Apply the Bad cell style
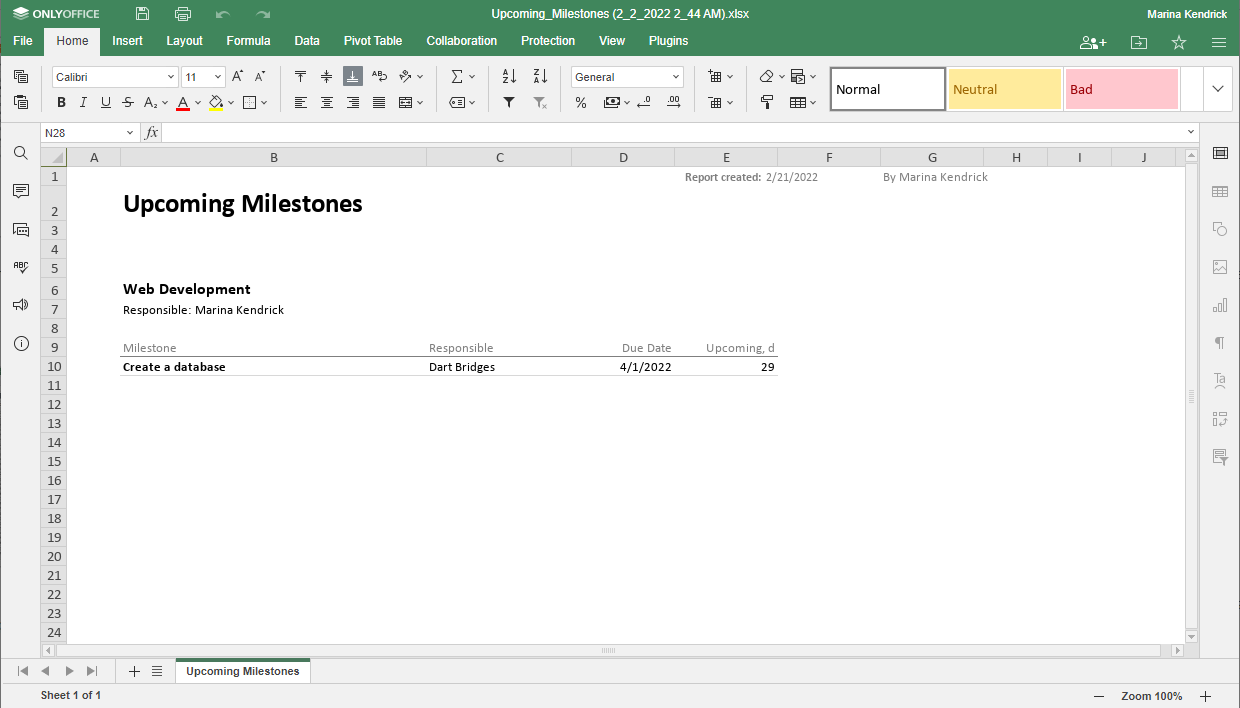 click(1121, 89)
